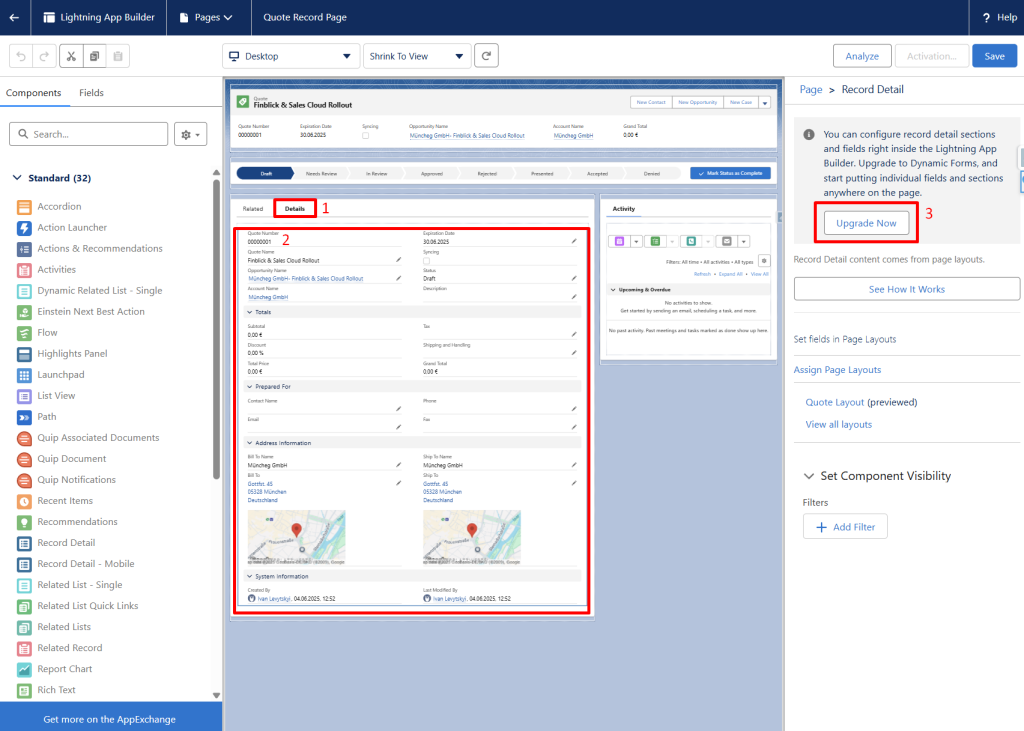The image size is (1024, 731).
Task: Select the Accordion component icon
Action: (x=24, y=207)
